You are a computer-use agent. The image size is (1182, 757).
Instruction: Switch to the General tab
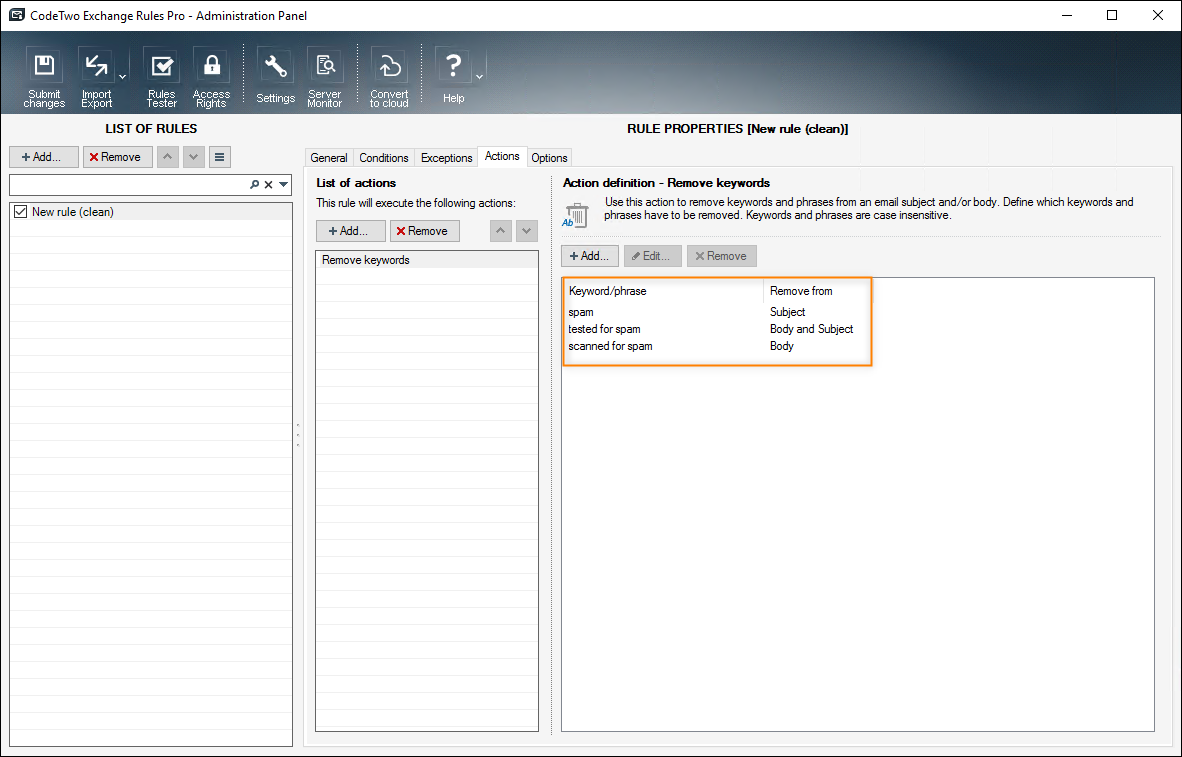coord(329,158)
